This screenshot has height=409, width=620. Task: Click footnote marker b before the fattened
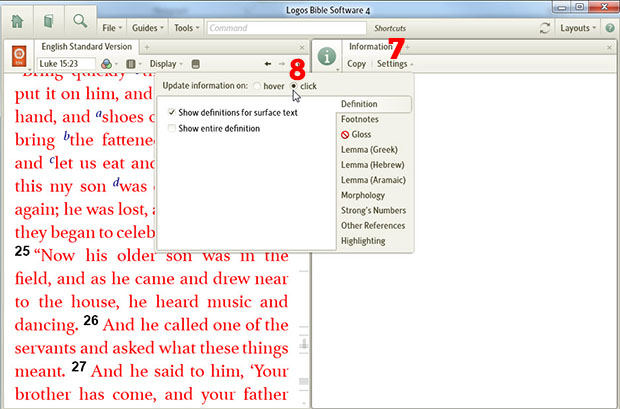point(66,137)
